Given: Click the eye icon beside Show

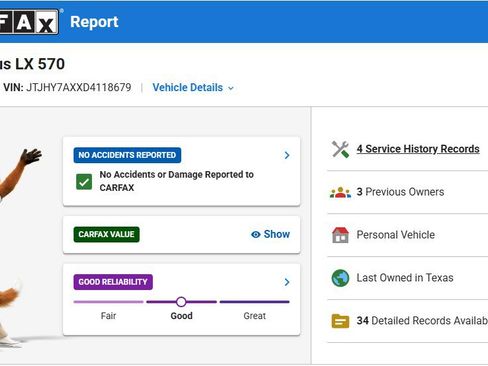Looking at the screenshot, I should (x=256, y=235).
